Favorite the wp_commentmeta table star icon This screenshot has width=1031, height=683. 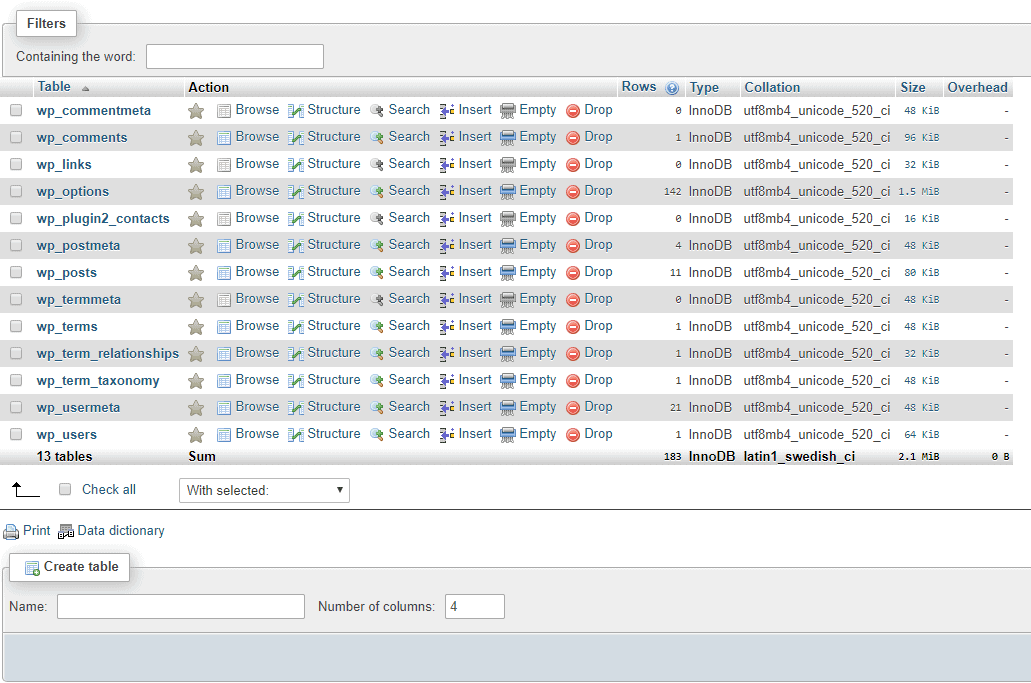pyautogui.click(x=196, y=111)
